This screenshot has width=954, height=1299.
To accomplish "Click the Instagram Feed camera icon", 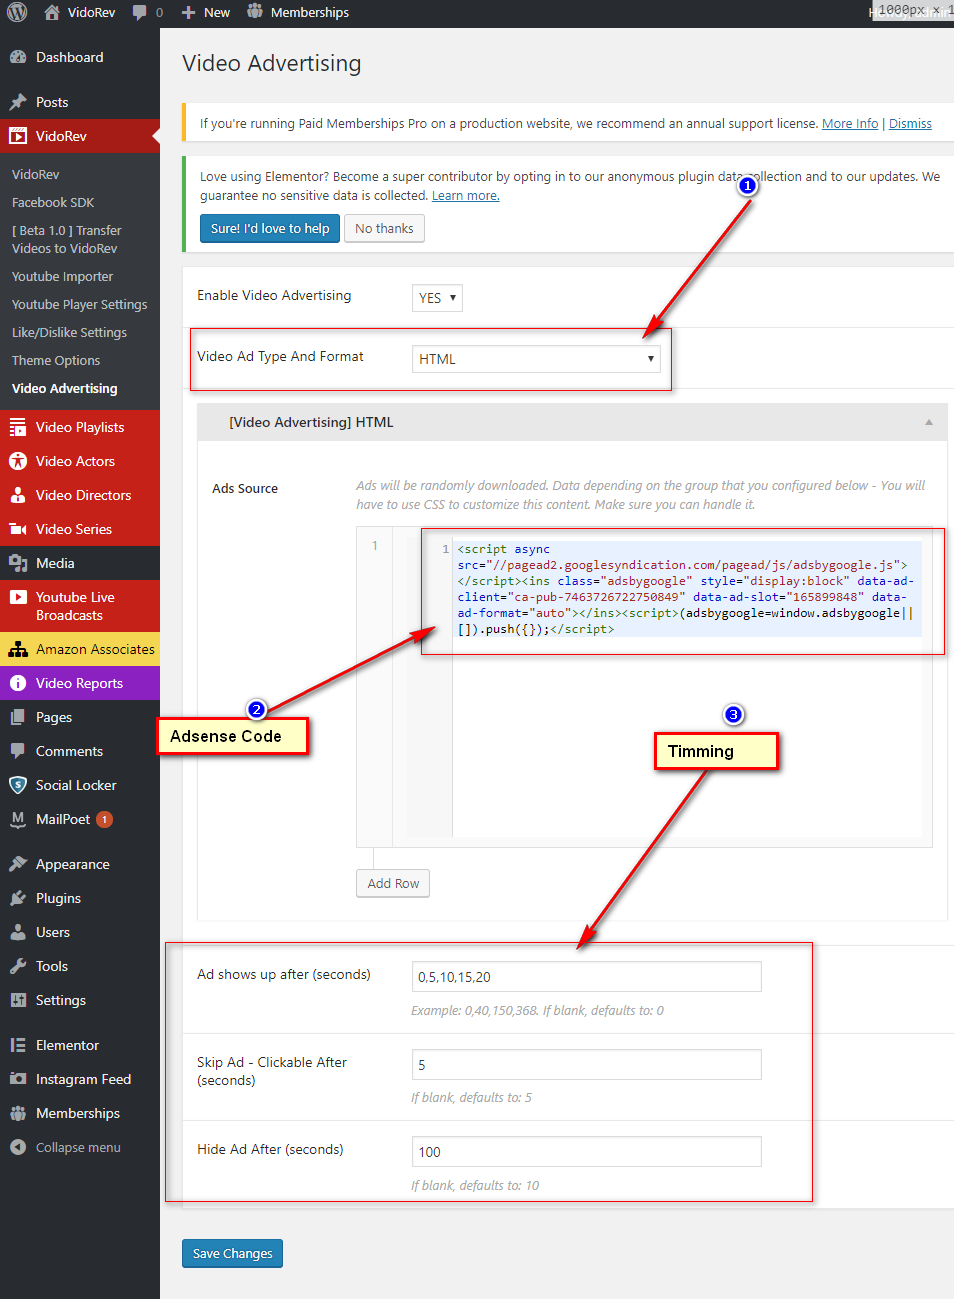I will pyautogui.click(x=18, y=1079).
